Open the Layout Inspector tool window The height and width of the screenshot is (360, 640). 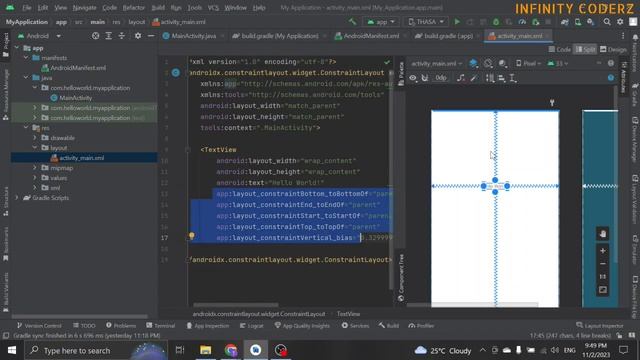pyautogui.click(x=600, y=325)
